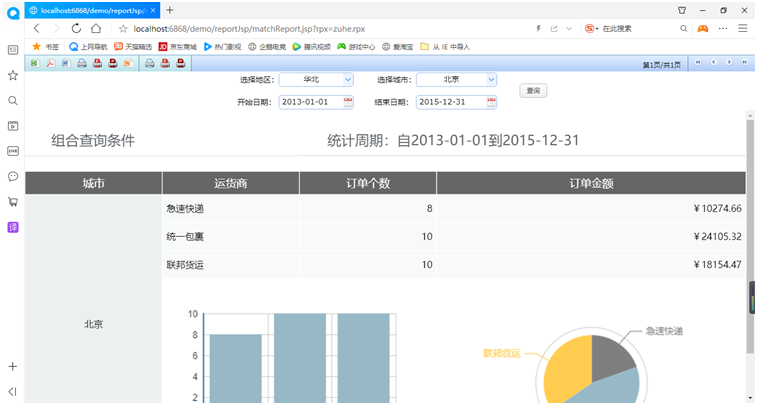Reload the page with refresh icon
Screen dimensions: 757x405
tap(76, 28)
